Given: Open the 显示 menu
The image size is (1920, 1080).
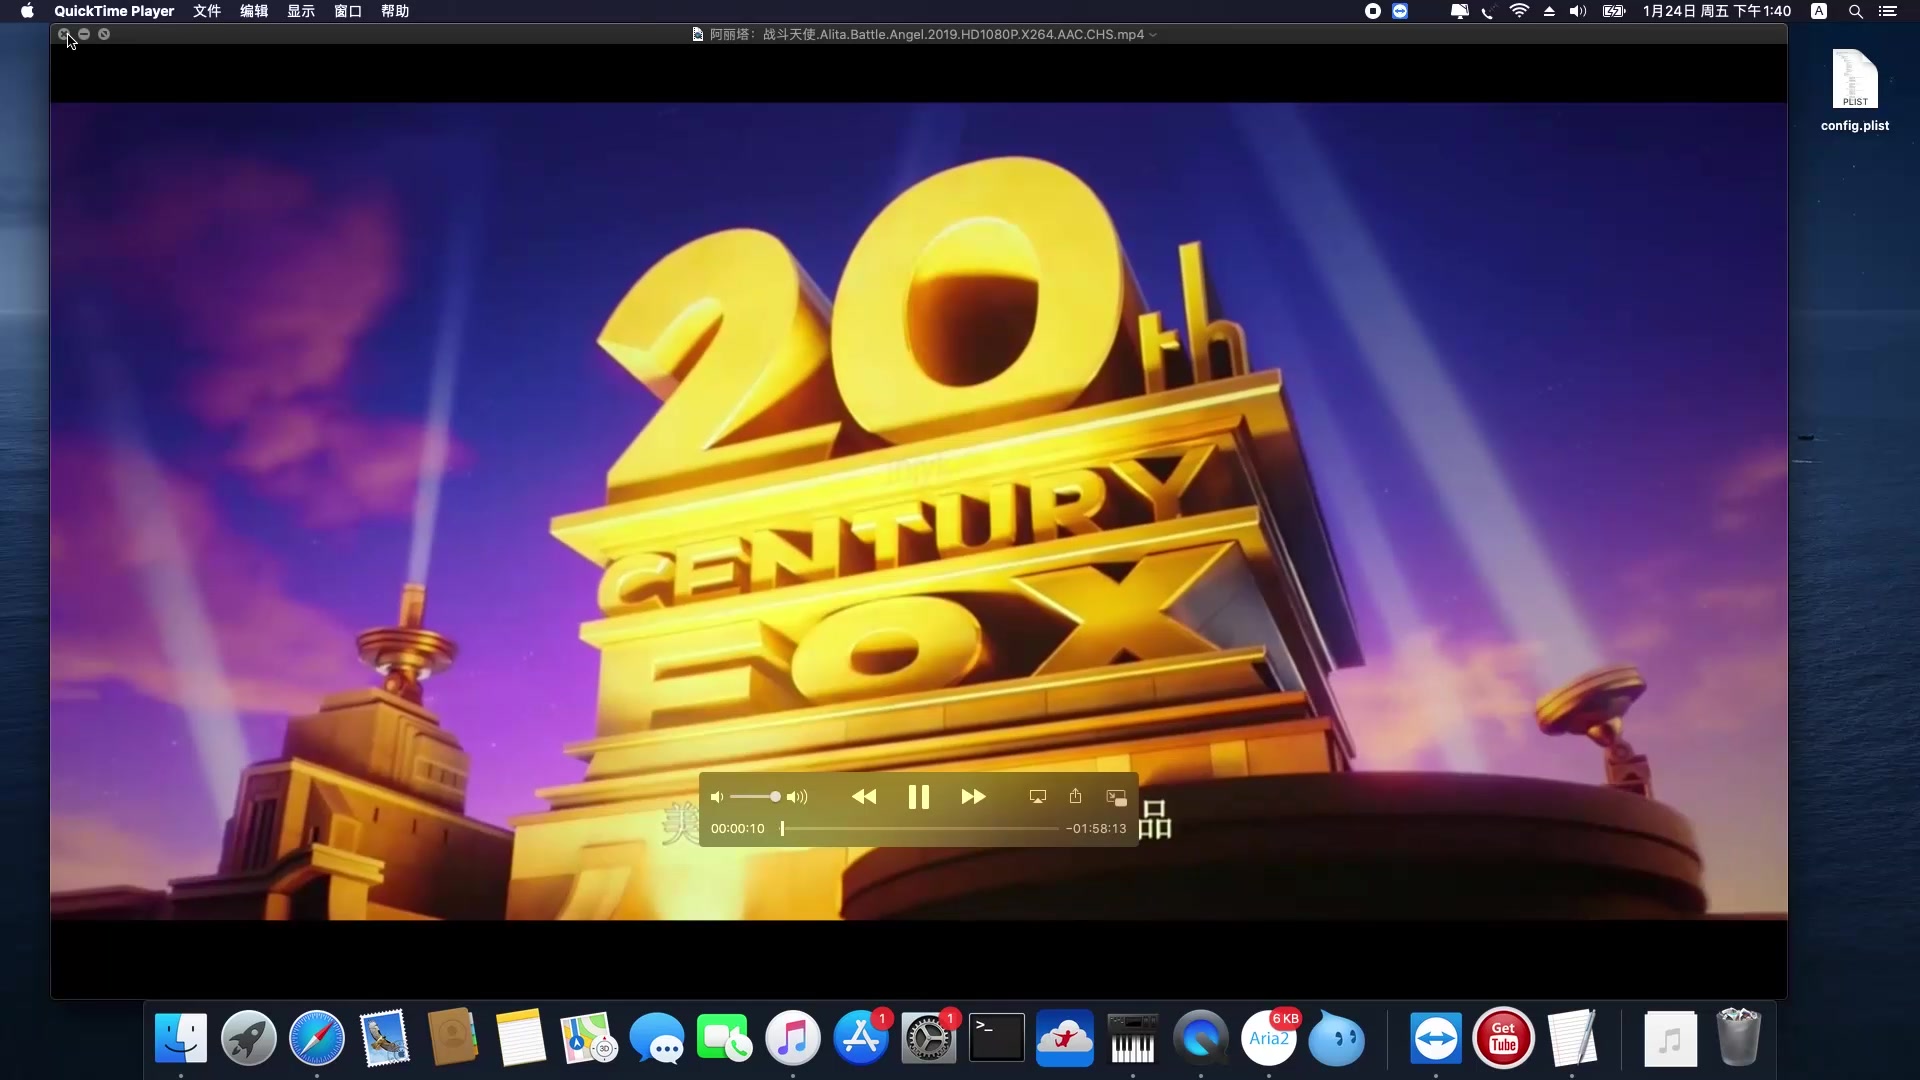Looking at the screenshot, I should [301, 11].
